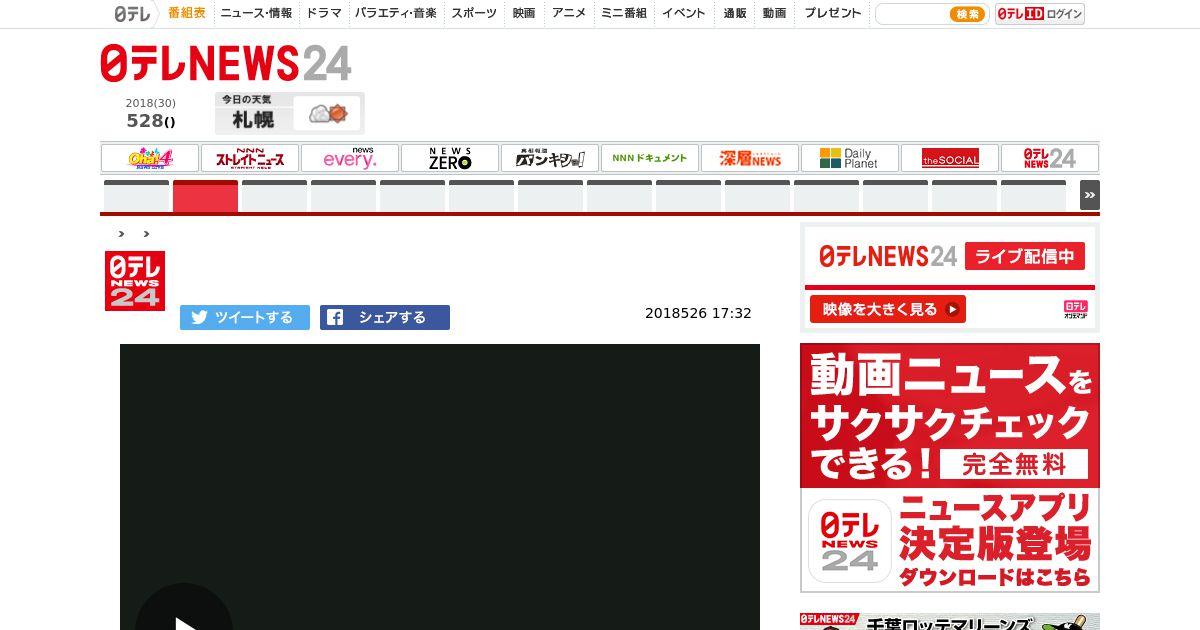This screenshot has height=630, width=1200.
Task: Click 日テレID ログイン button
Action: click(1040, 14)
